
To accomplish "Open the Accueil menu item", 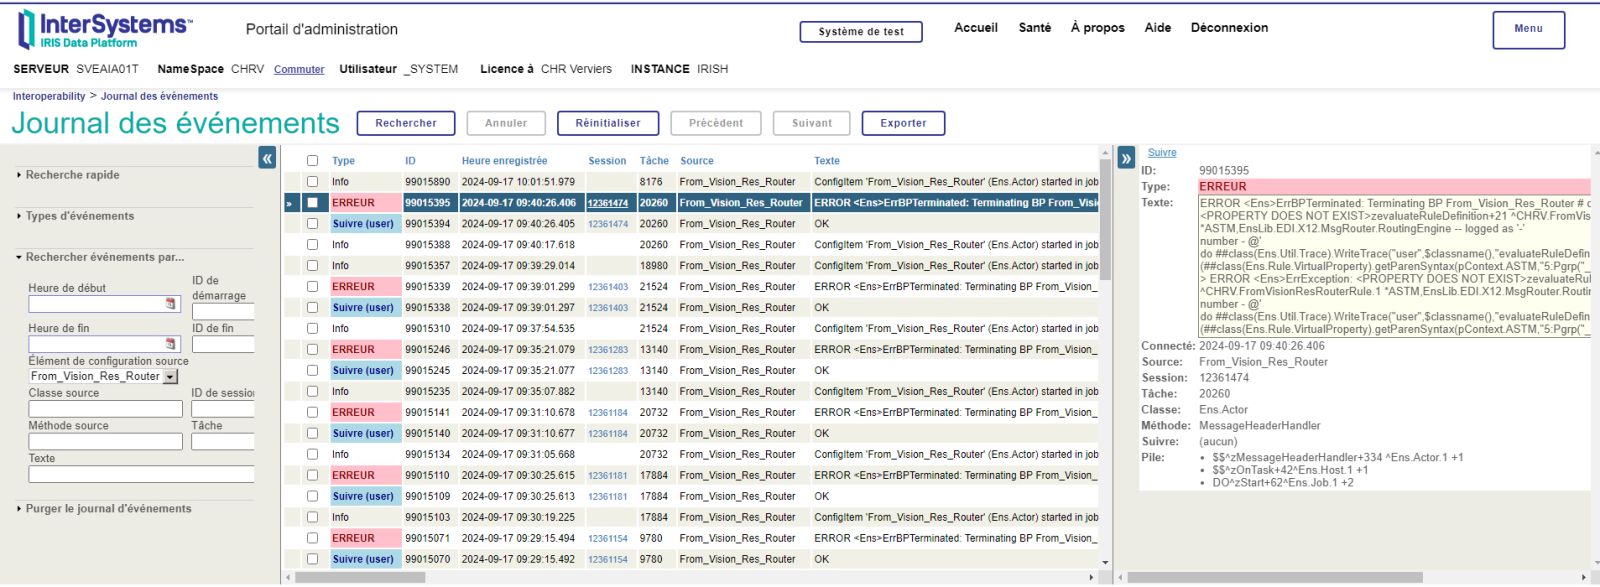I will tap(976, 28).
